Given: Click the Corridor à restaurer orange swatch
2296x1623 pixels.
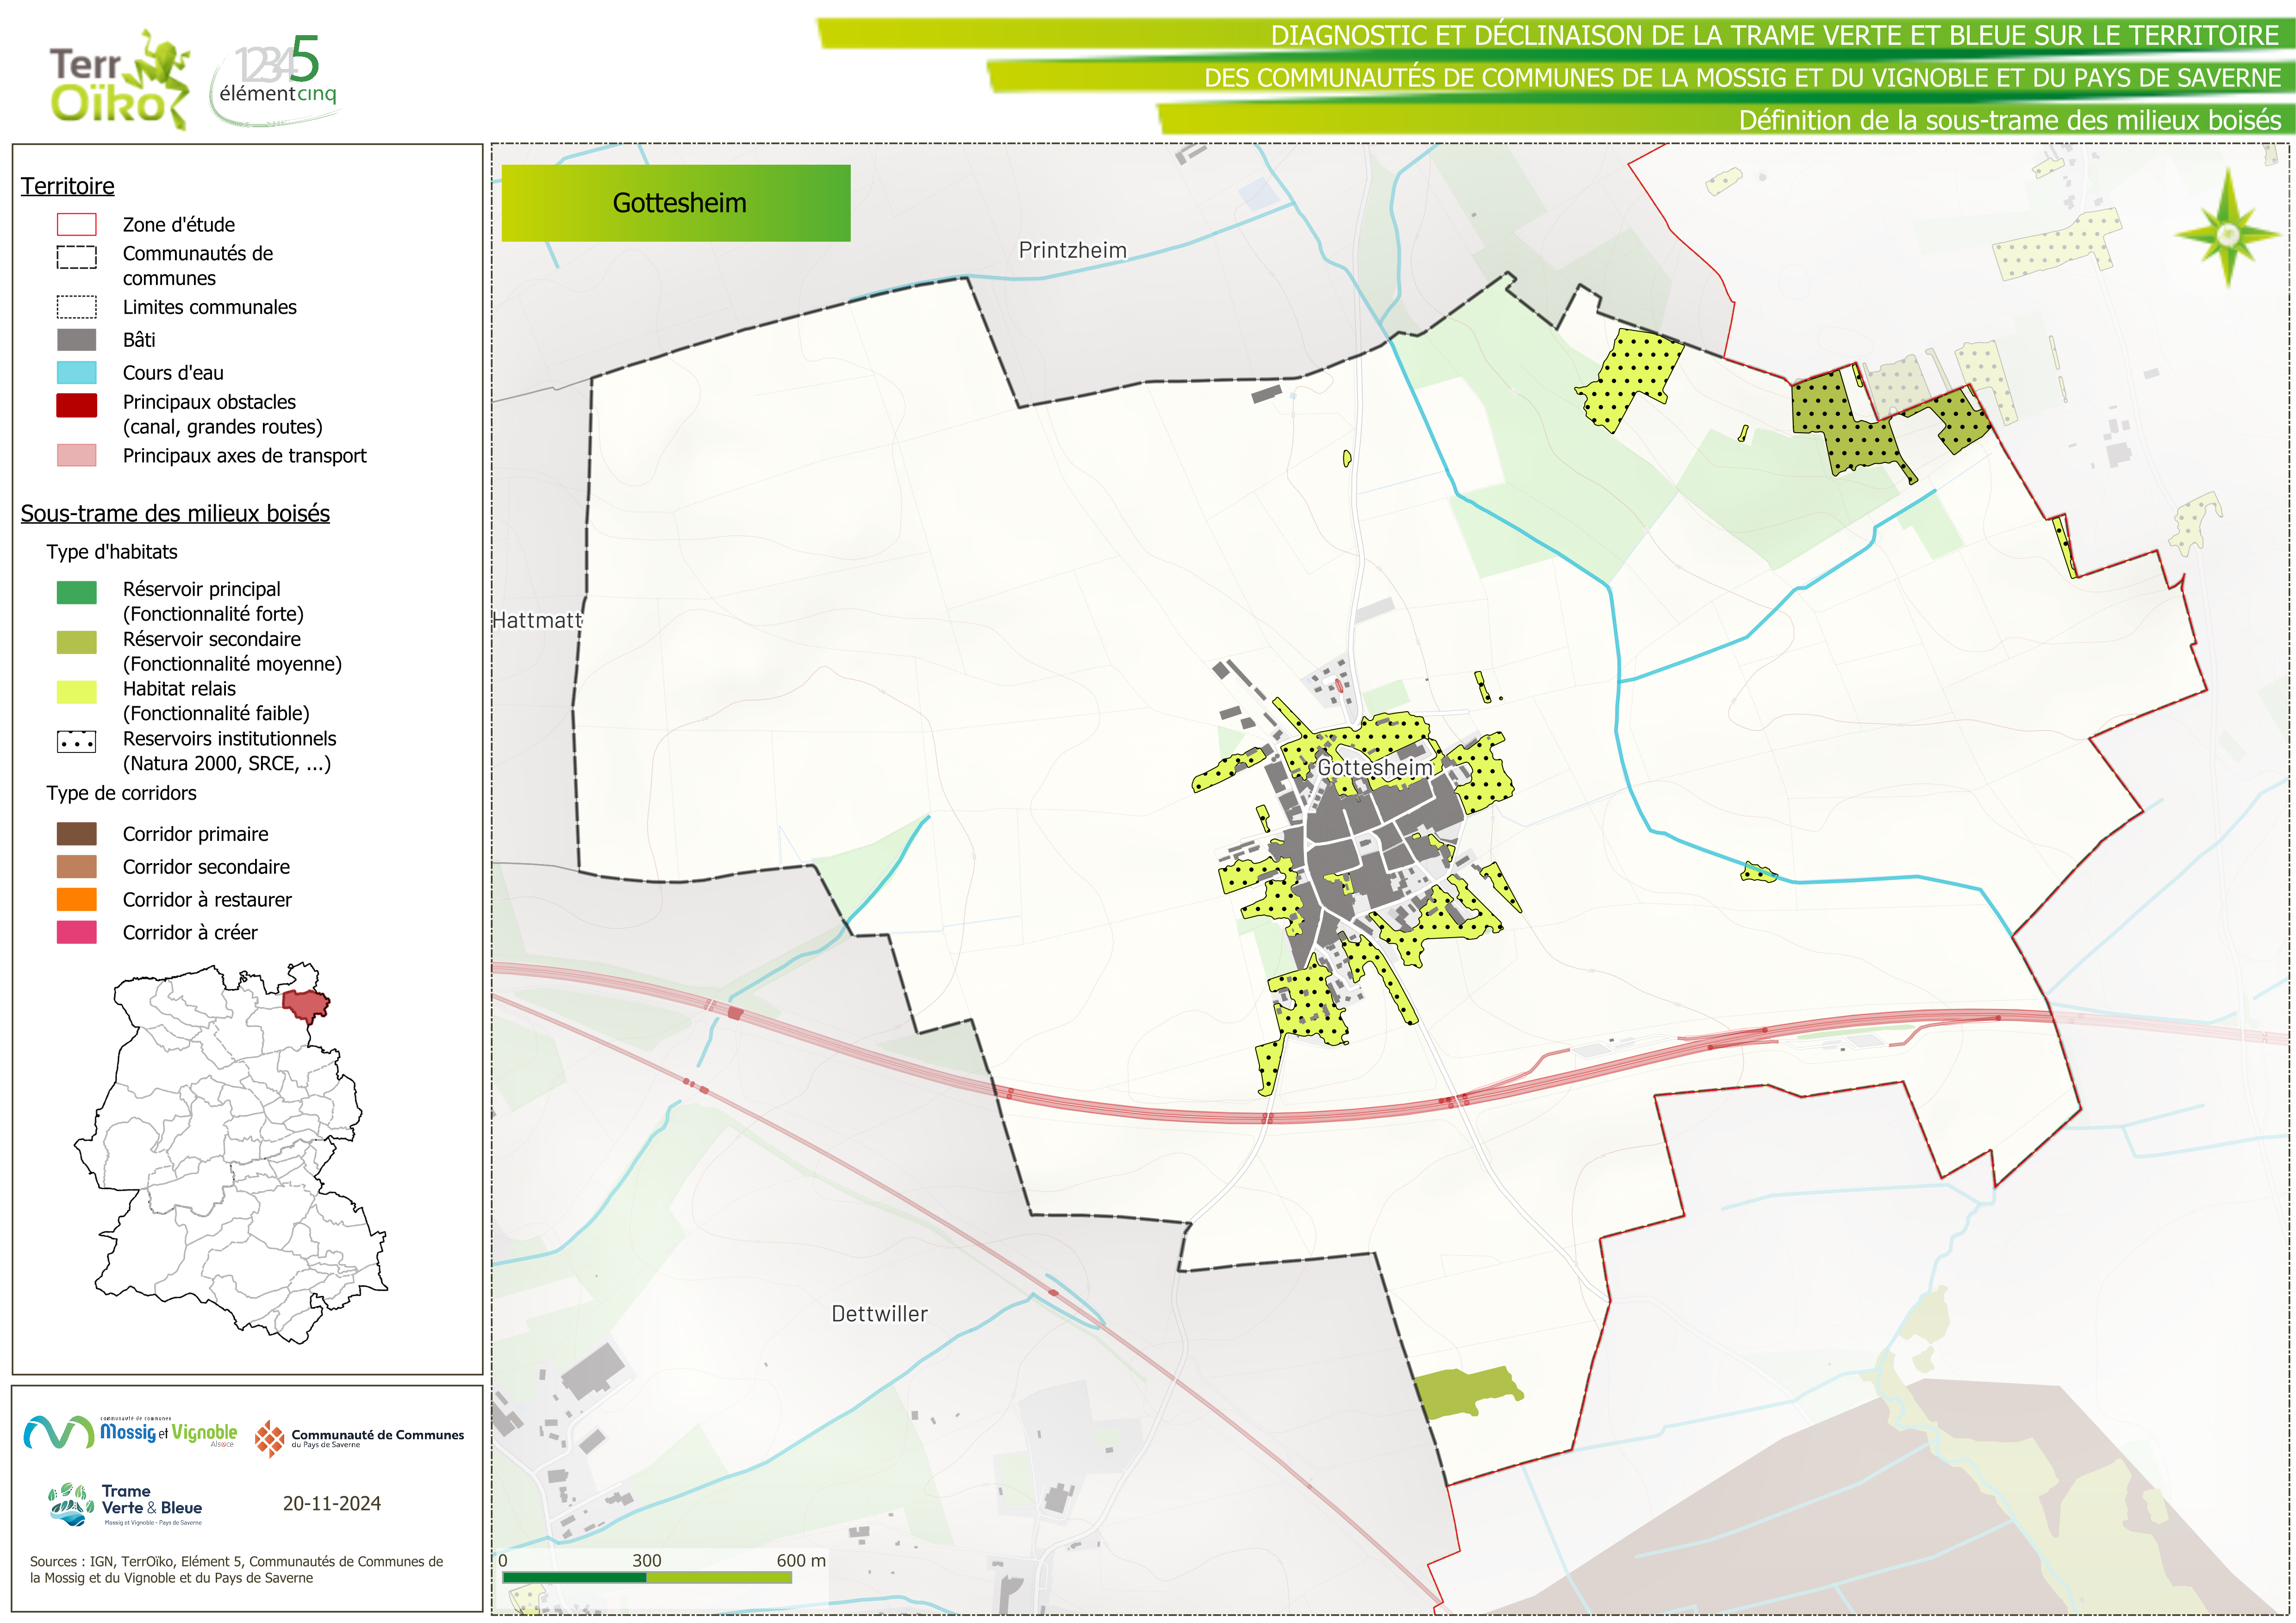Looking at the screenshot, I should pos(77,899).
